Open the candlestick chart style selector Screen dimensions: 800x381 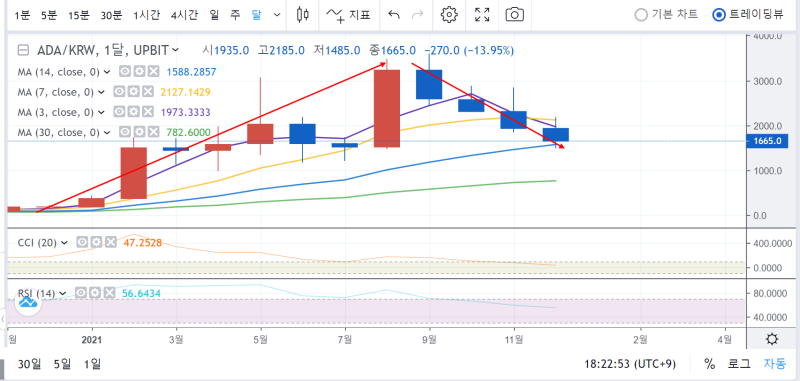pyautogui.click(x=303, y=15)
